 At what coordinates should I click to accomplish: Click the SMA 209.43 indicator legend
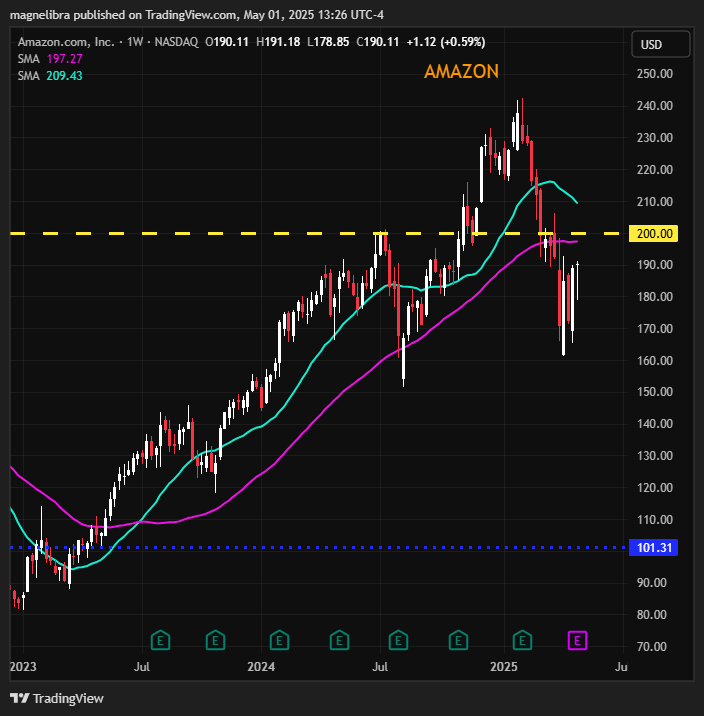(x=50, y=76)
